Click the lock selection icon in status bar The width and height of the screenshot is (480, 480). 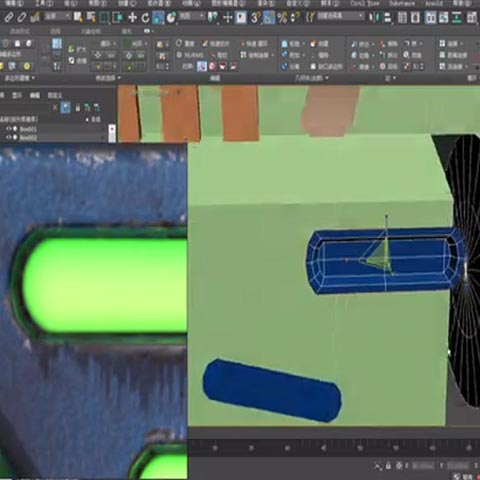388,466
